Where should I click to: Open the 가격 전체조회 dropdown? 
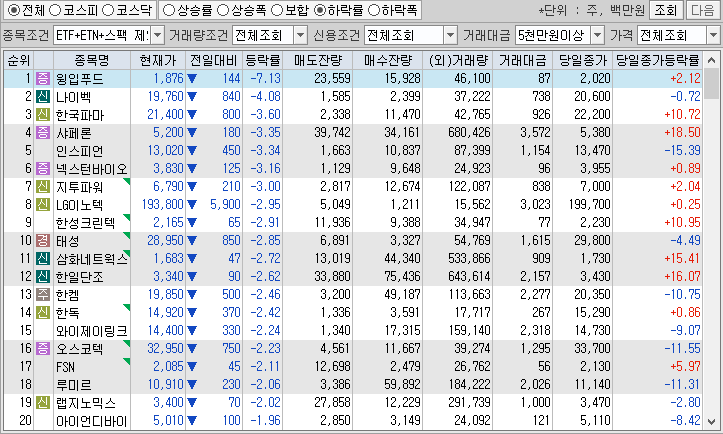point(713,35)
